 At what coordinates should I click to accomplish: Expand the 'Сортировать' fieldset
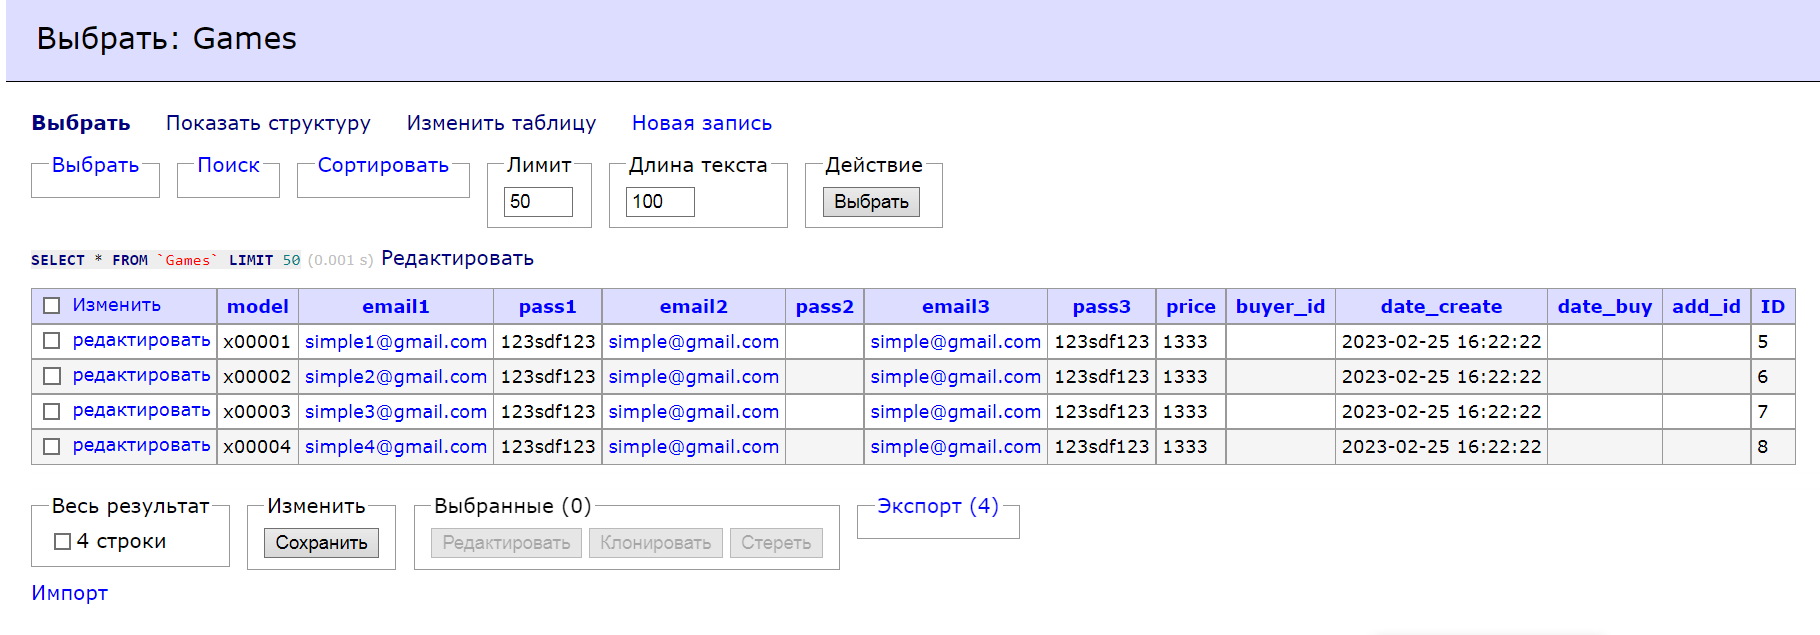[x=383, y=165]
